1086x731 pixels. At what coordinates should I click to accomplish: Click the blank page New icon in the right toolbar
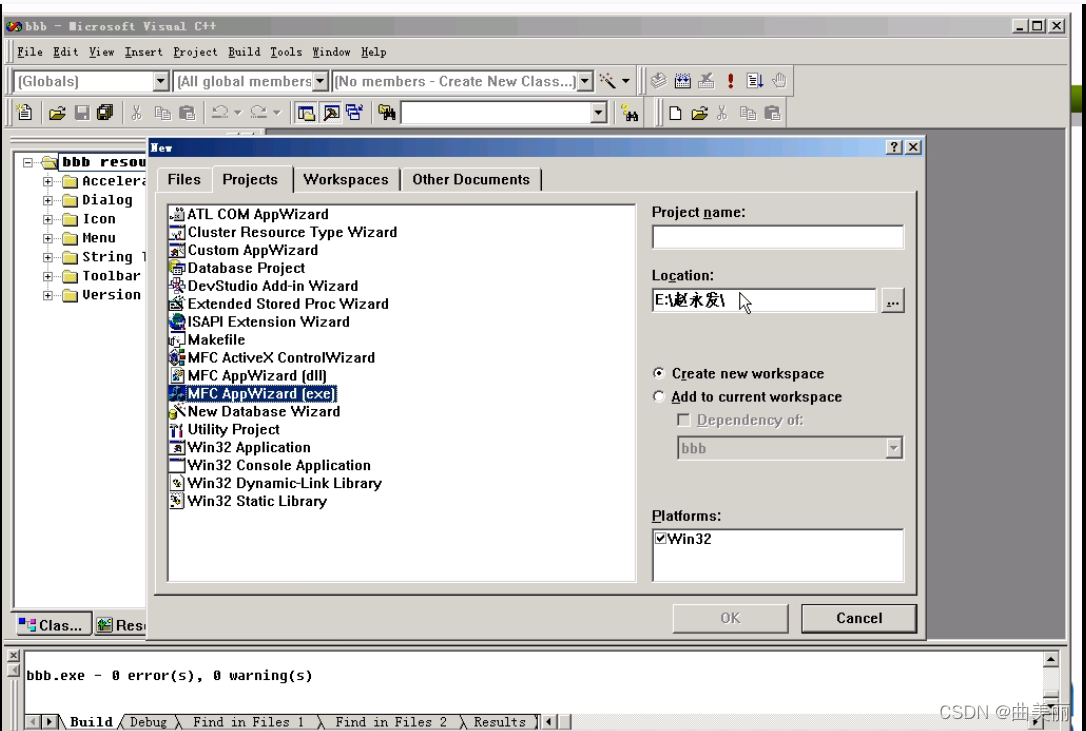click(x=675, y=113)
